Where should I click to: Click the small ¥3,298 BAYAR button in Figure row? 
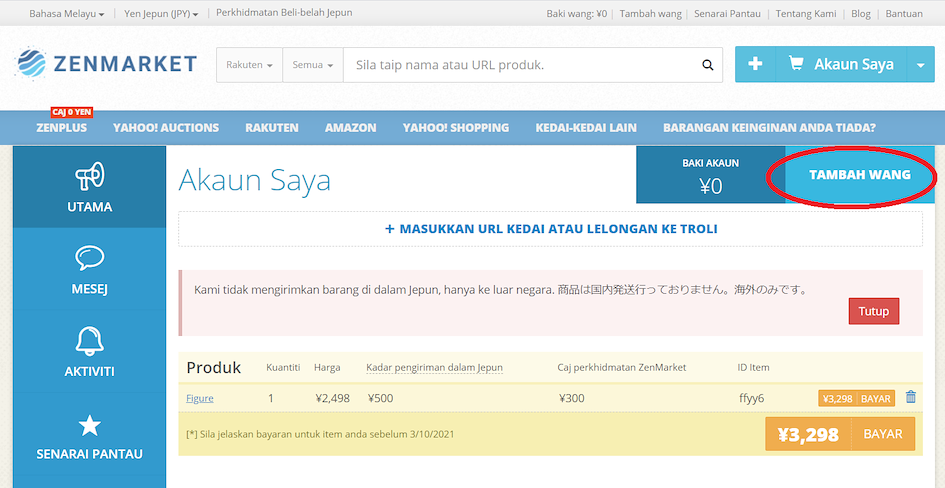pos(856,398)
